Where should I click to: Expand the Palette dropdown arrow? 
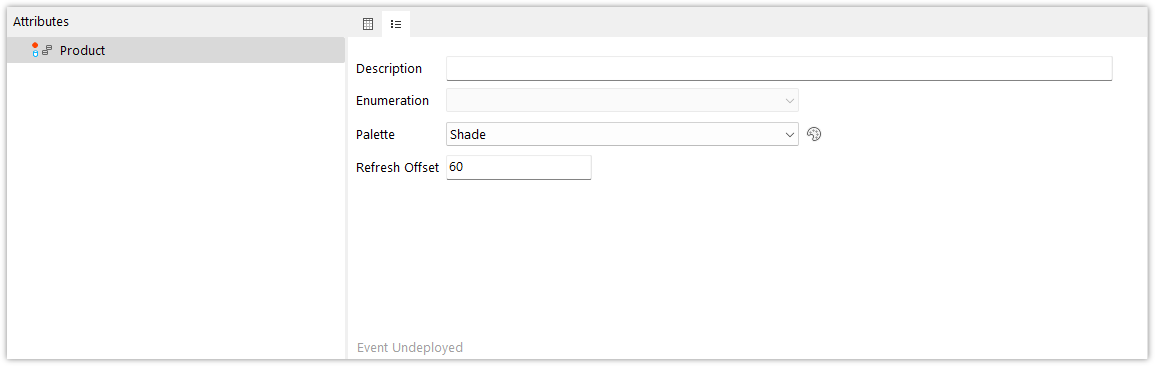click(x=790, y=134)
